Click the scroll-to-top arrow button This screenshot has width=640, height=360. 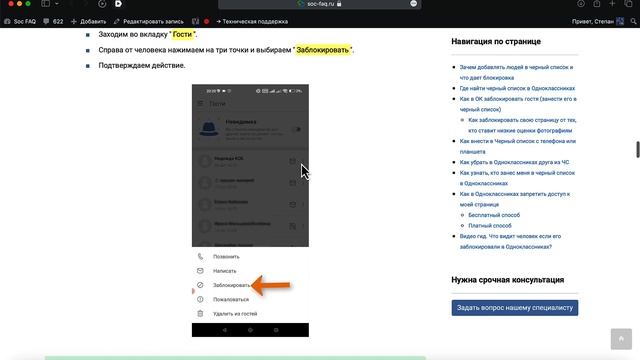(x=621, y=339)
